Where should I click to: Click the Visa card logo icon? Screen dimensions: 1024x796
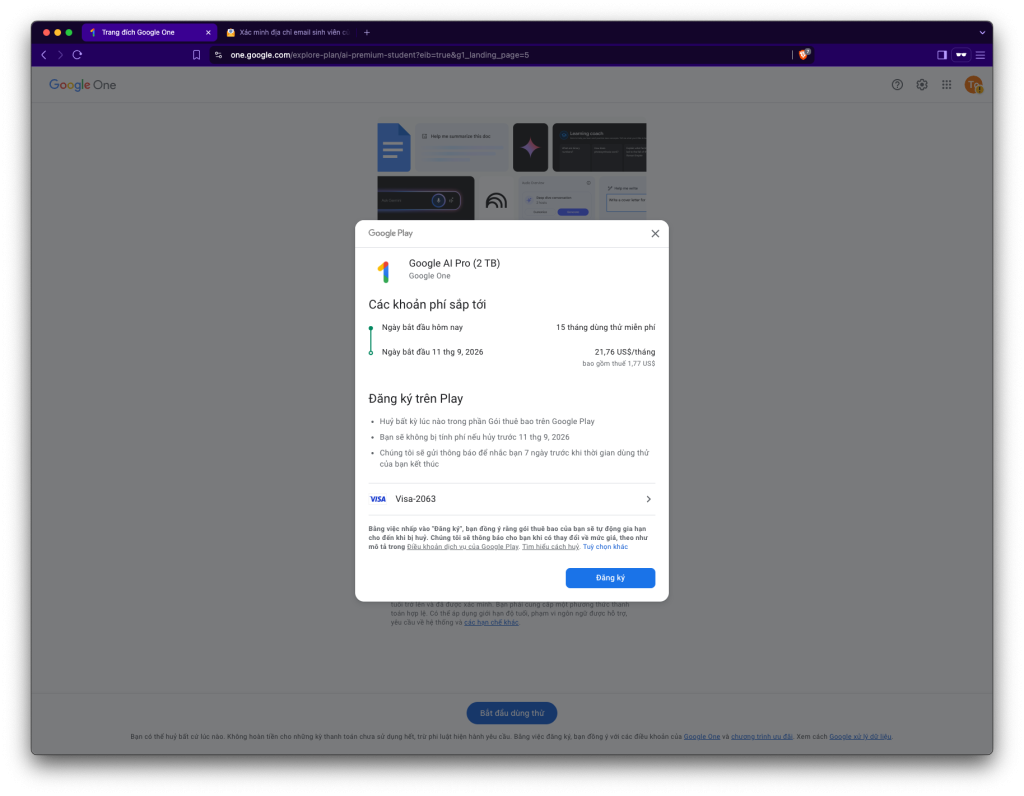377,499
